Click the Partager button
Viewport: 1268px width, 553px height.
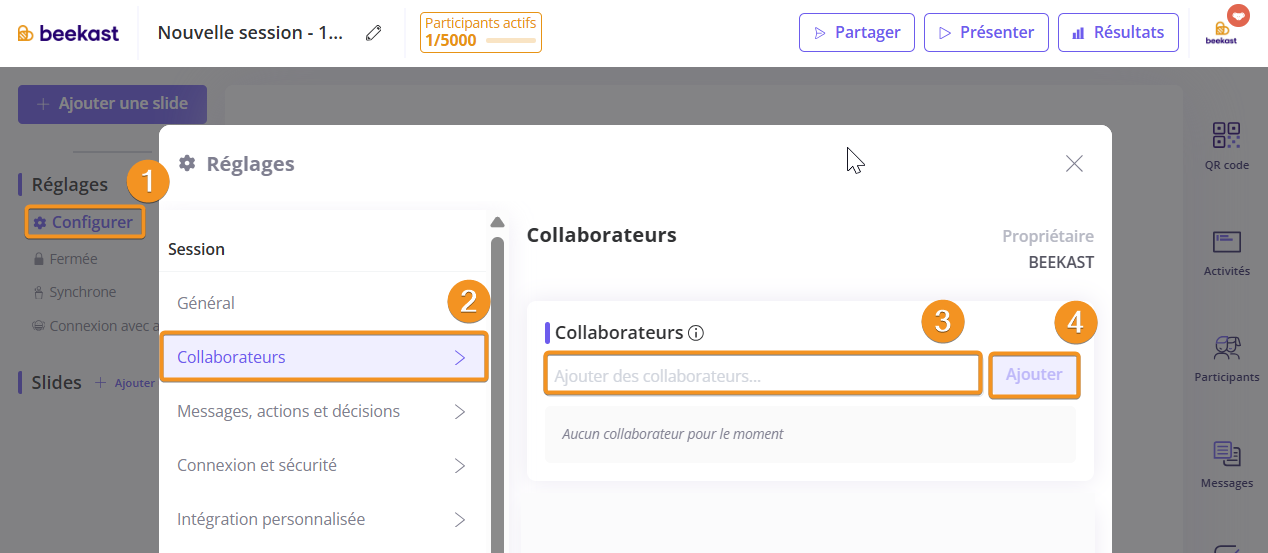pyautogui.click(x=856, y=32)
